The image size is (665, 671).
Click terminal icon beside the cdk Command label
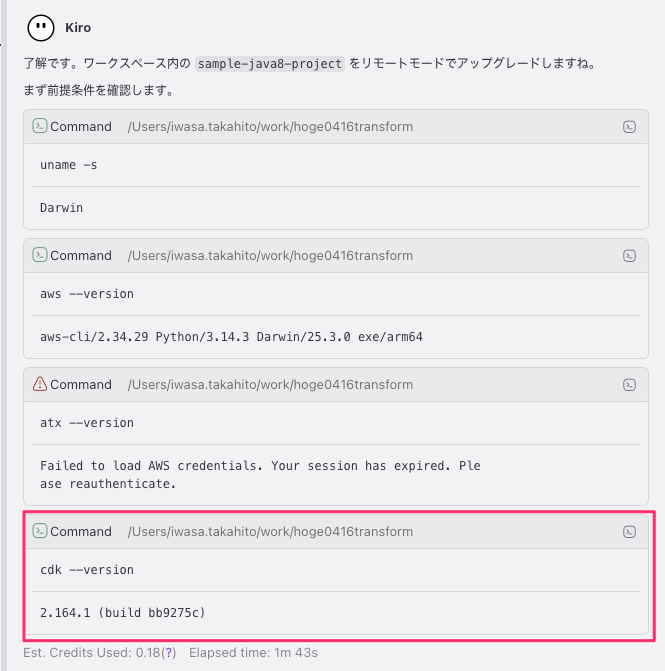pos(40,531)
